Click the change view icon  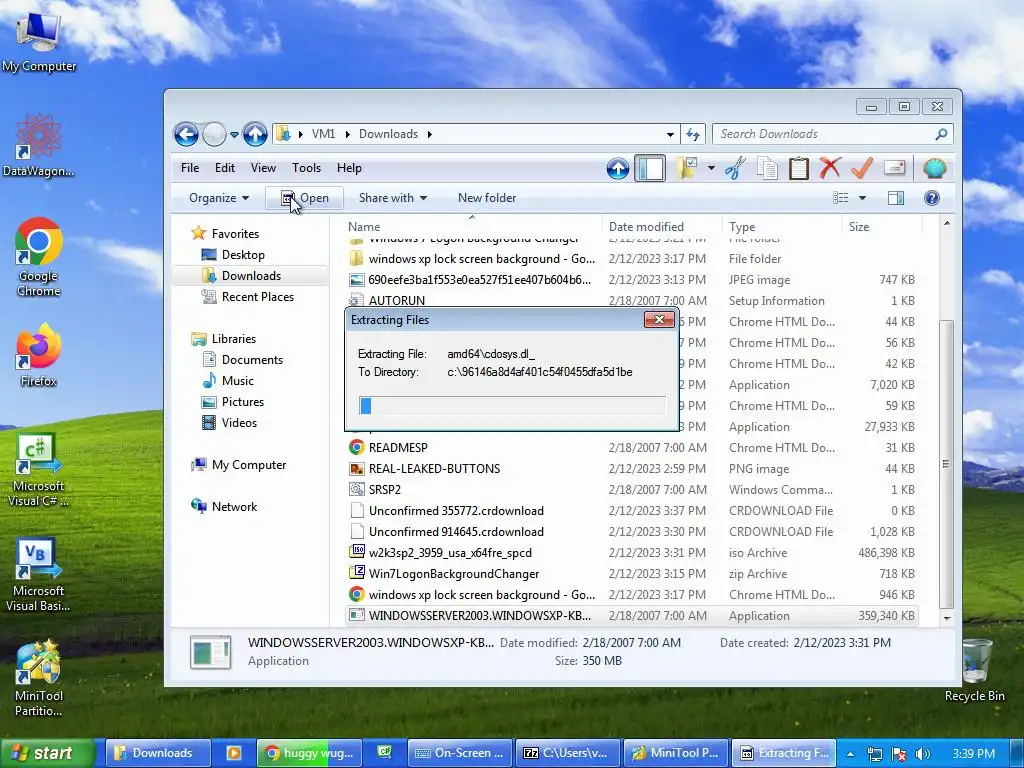point(841,198)
